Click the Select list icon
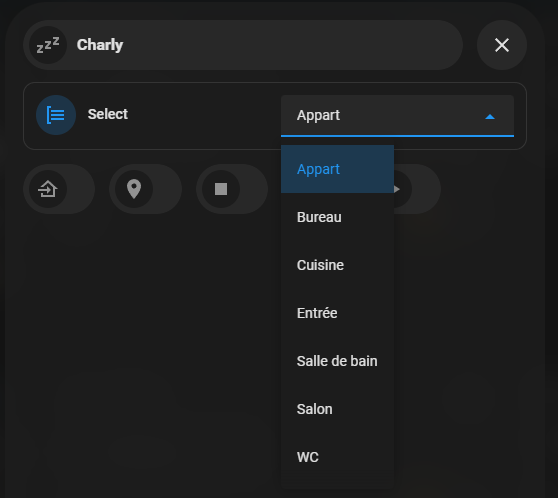Screen dimensions: 558x498 (56, 115)
